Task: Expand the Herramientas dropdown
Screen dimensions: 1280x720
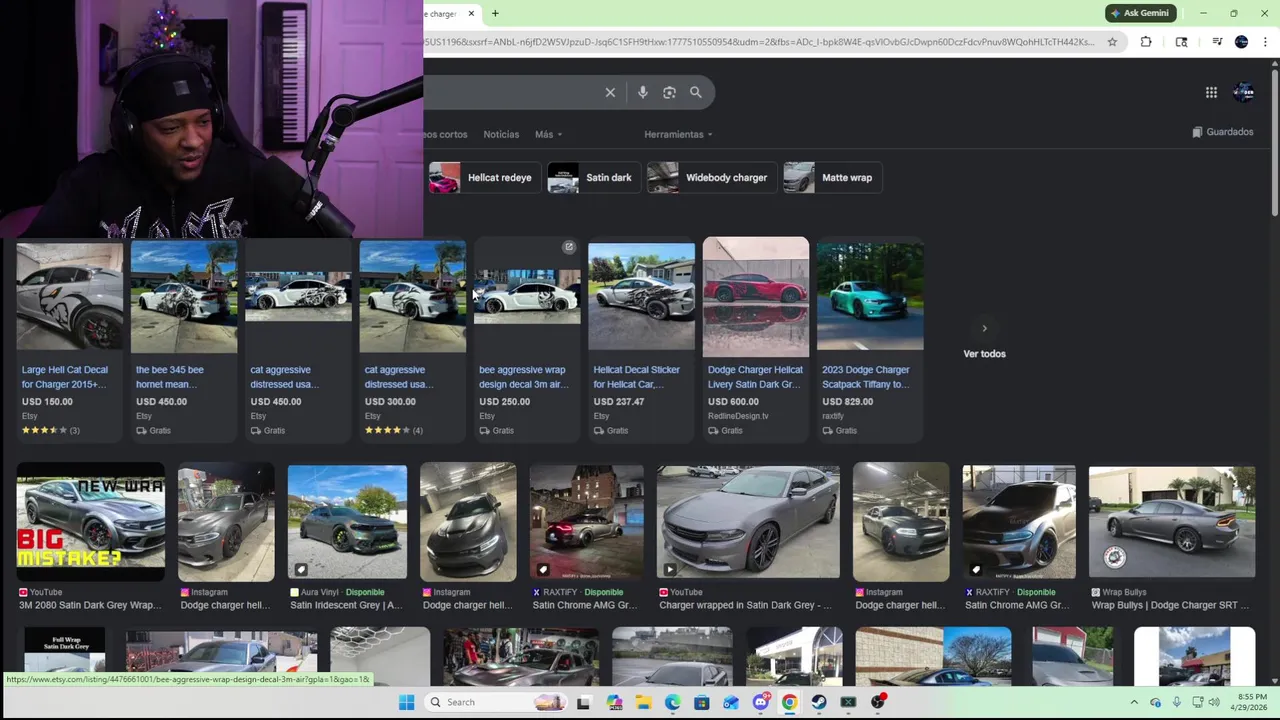Action: [678, 134]
